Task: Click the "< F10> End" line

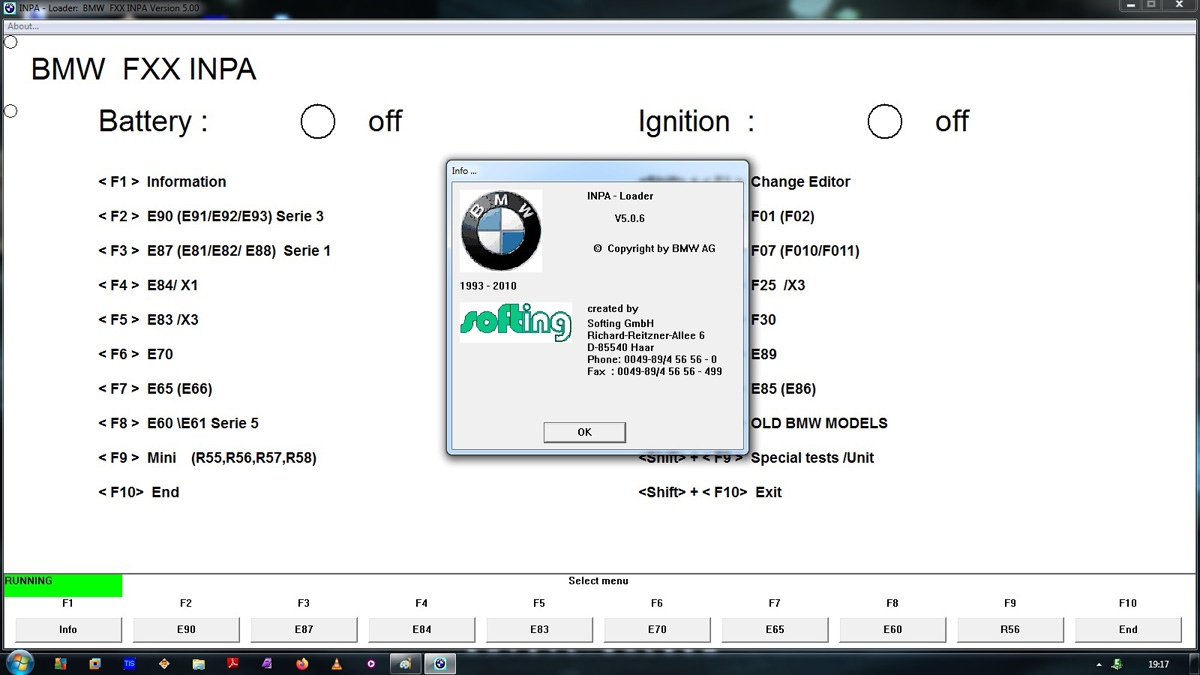Action: point(139,492)
